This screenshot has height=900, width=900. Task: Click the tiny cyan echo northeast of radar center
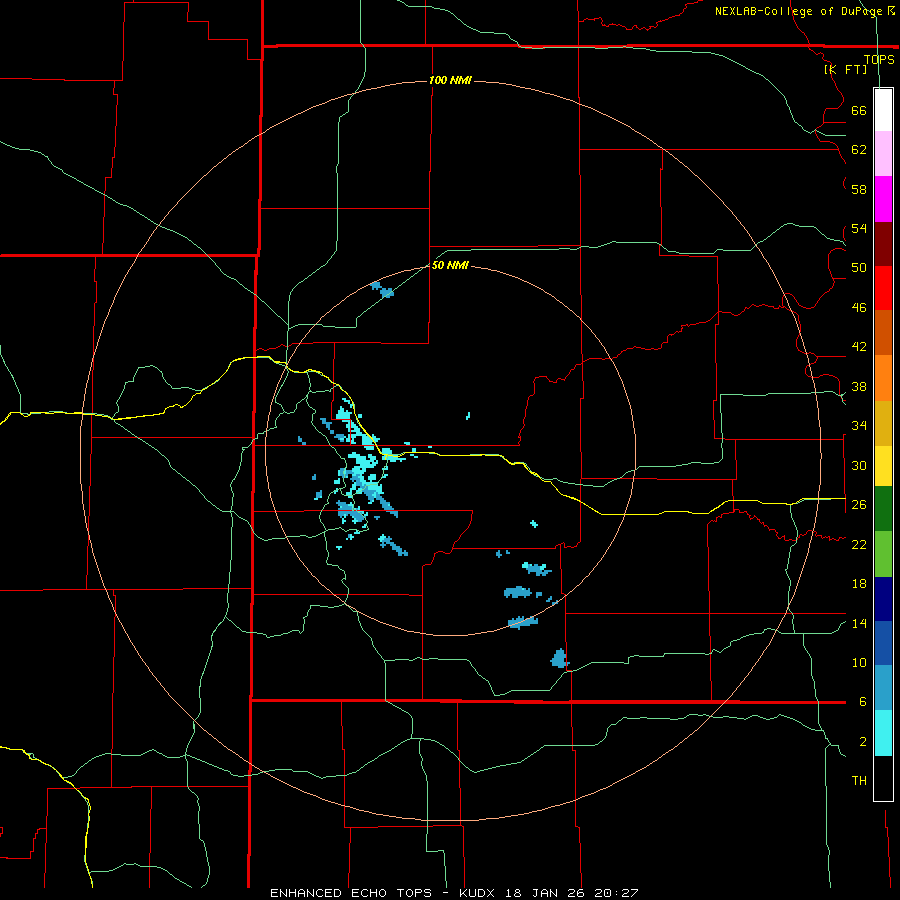pyautogui.click(x=468, y=416)
